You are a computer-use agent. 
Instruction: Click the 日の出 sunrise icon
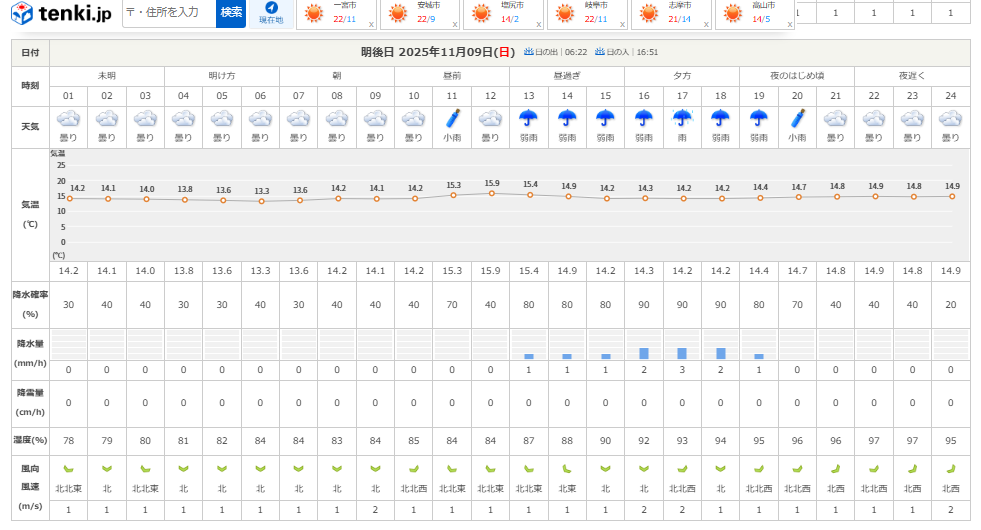pyautogui.click(x=529, y=51)
